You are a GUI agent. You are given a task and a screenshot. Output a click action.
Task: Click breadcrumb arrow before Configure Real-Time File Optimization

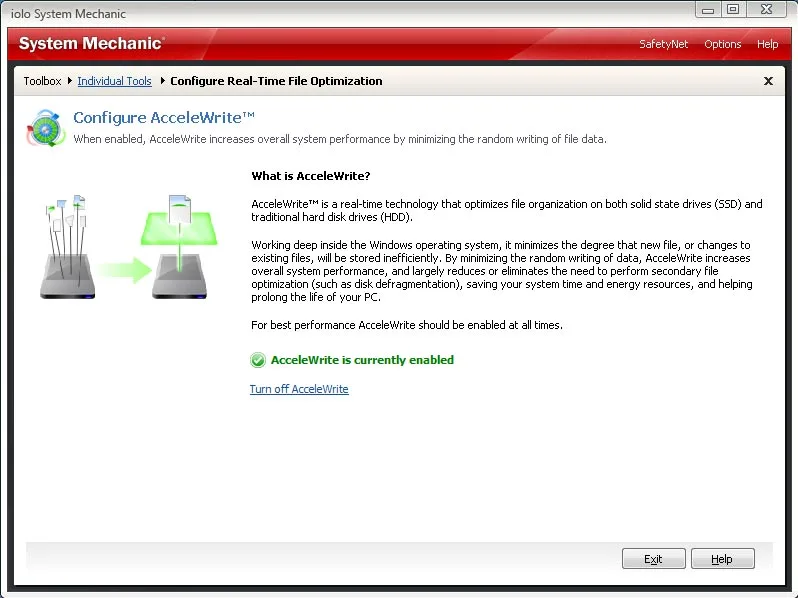point(162,80)
